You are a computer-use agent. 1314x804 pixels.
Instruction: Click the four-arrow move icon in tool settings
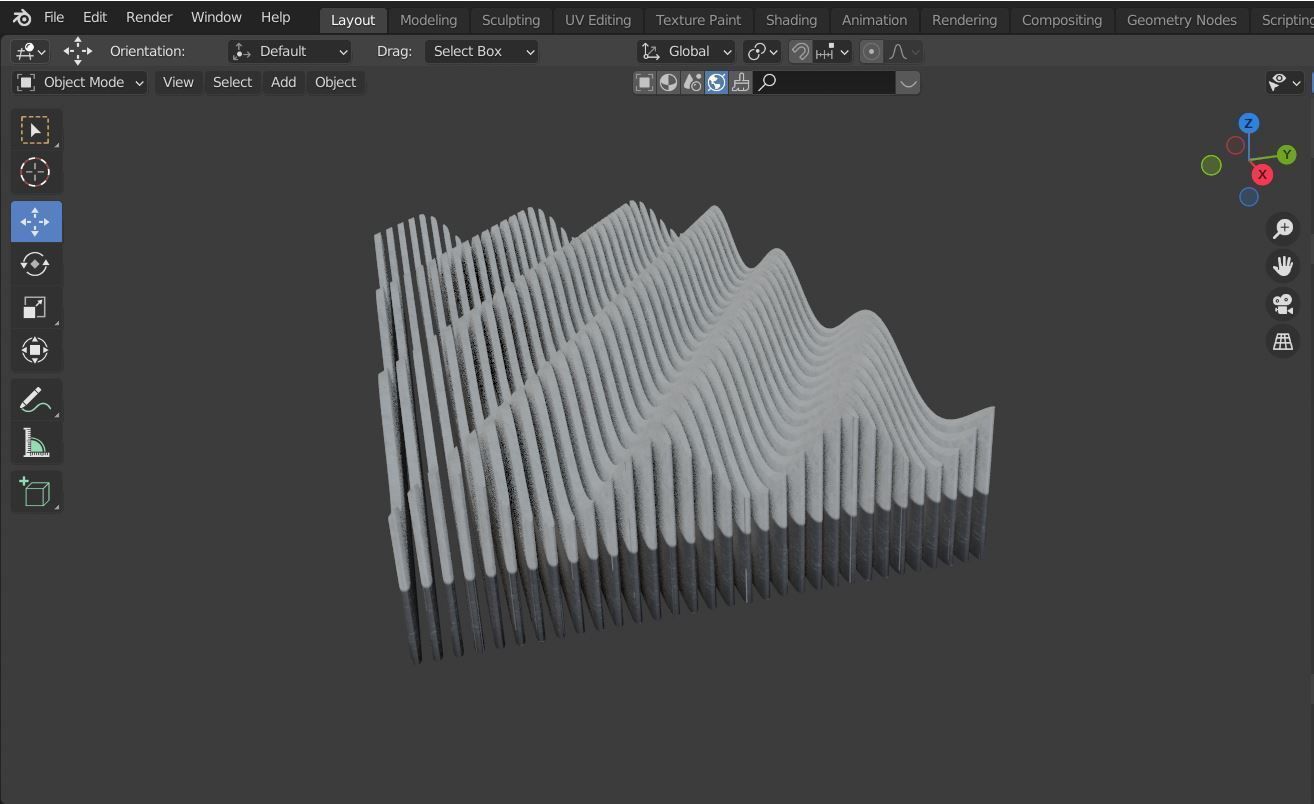pyautogui.click(x=77, y=51)
